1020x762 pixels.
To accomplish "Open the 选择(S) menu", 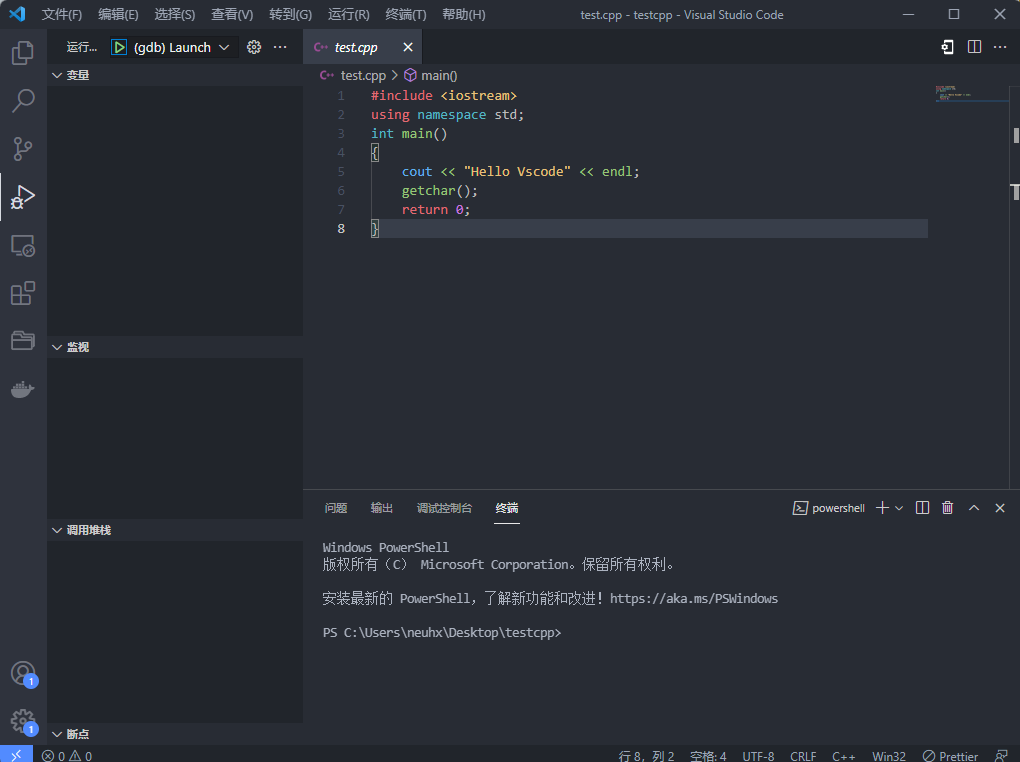I will pyautogui.click(x=175, y=14).
